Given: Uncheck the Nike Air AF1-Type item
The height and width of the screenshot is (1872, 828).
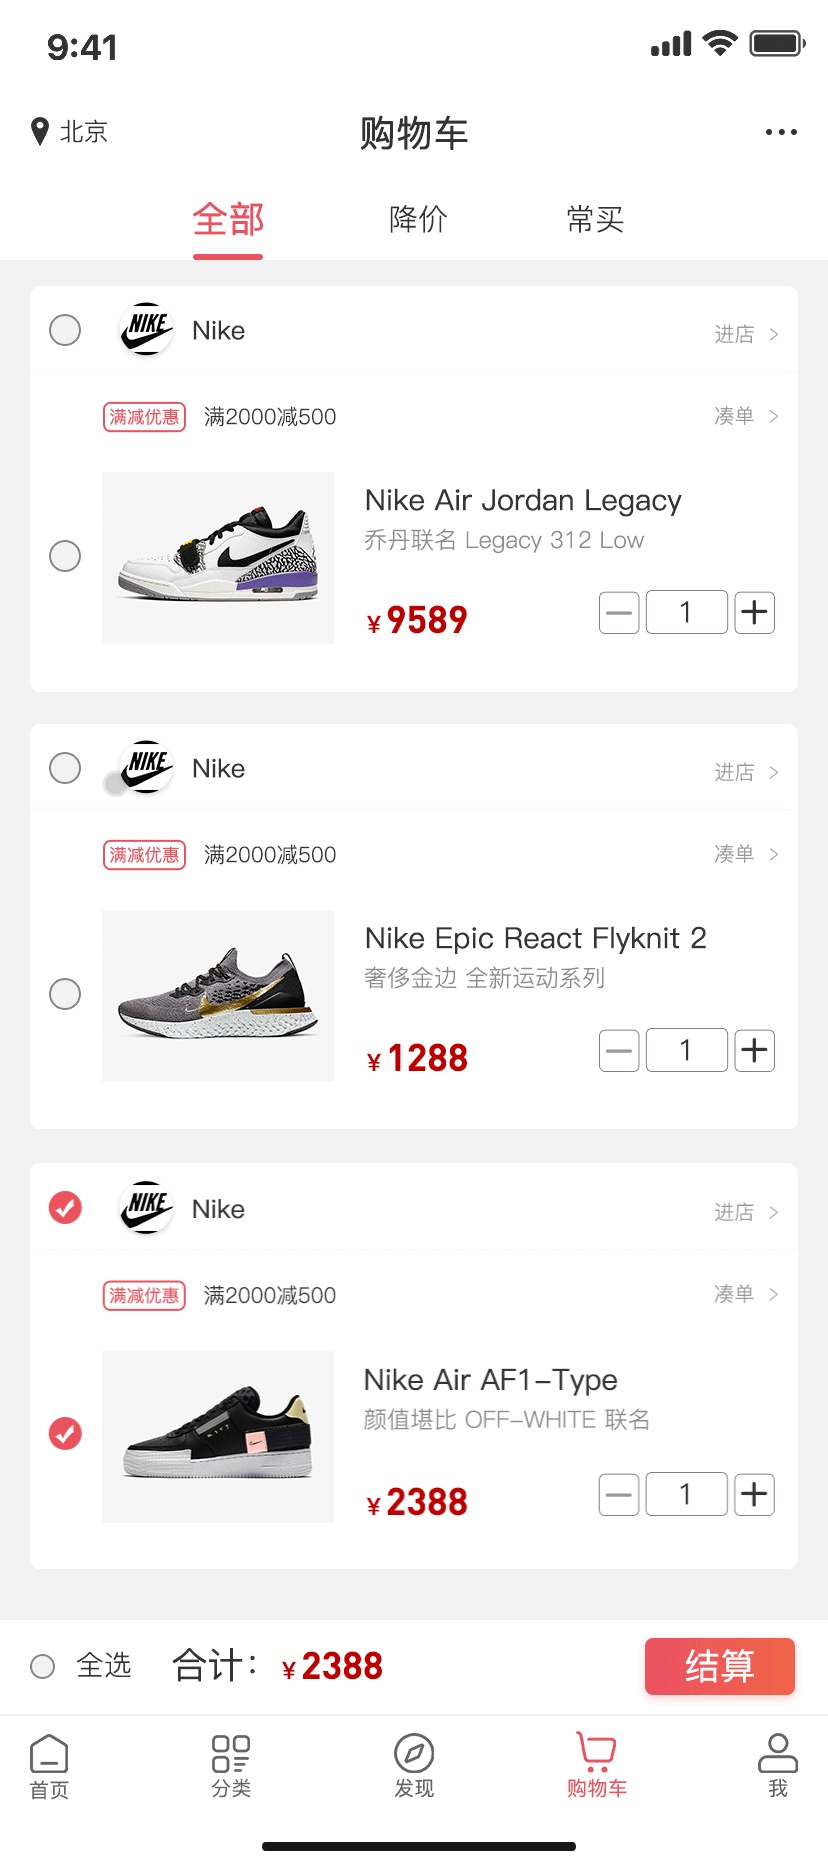Looking at the screenshot, I should pyautogui.click(x=65, y=1434).
